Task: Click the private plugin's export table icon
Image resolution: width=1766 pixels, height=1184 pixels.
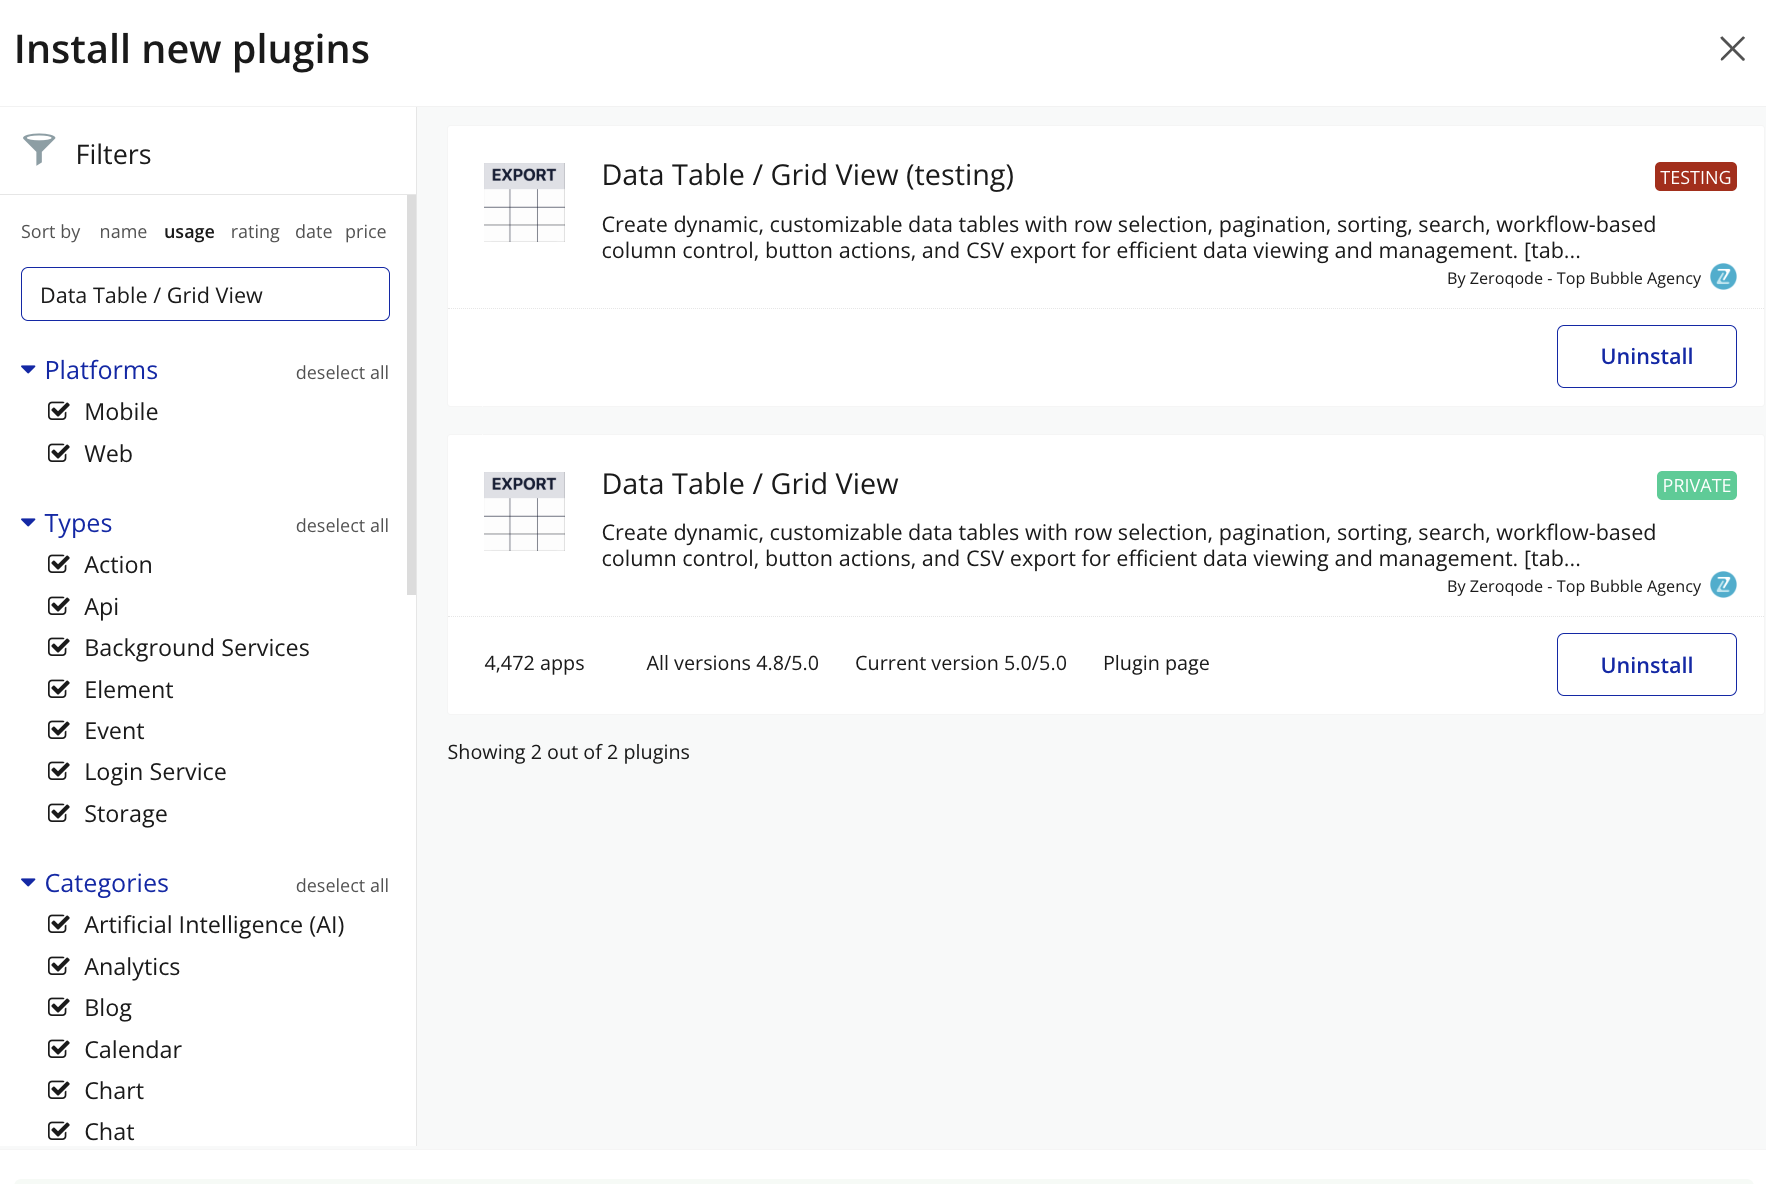Action: tap(524, 511)
